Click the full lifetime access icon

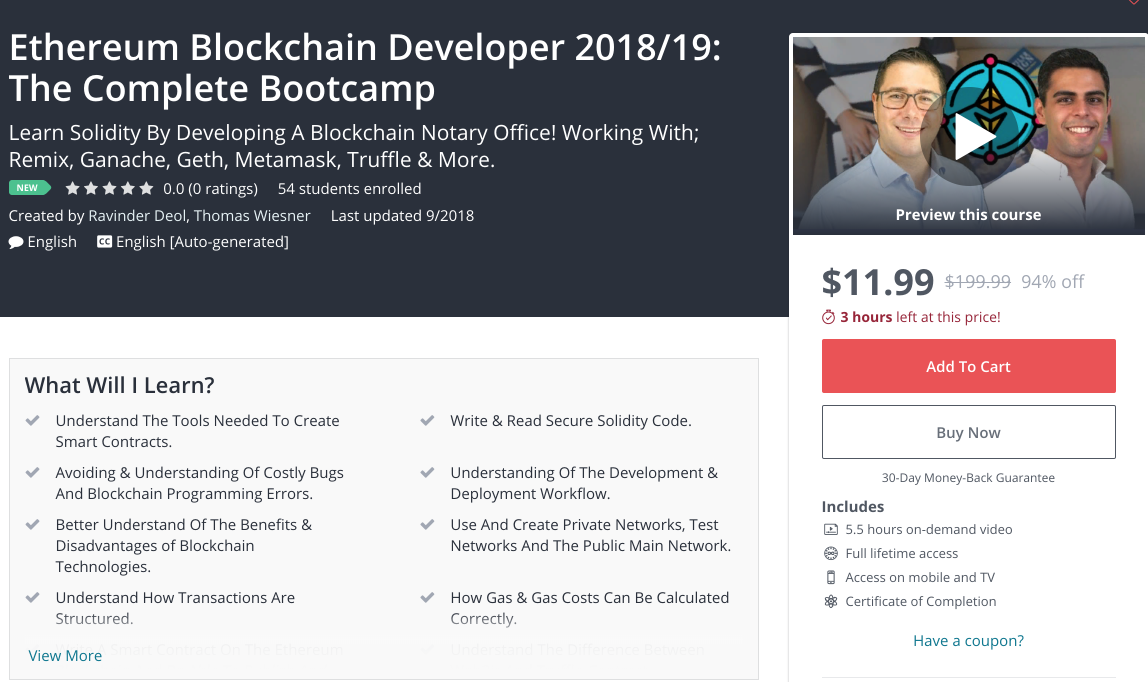(x=830, y=554)
